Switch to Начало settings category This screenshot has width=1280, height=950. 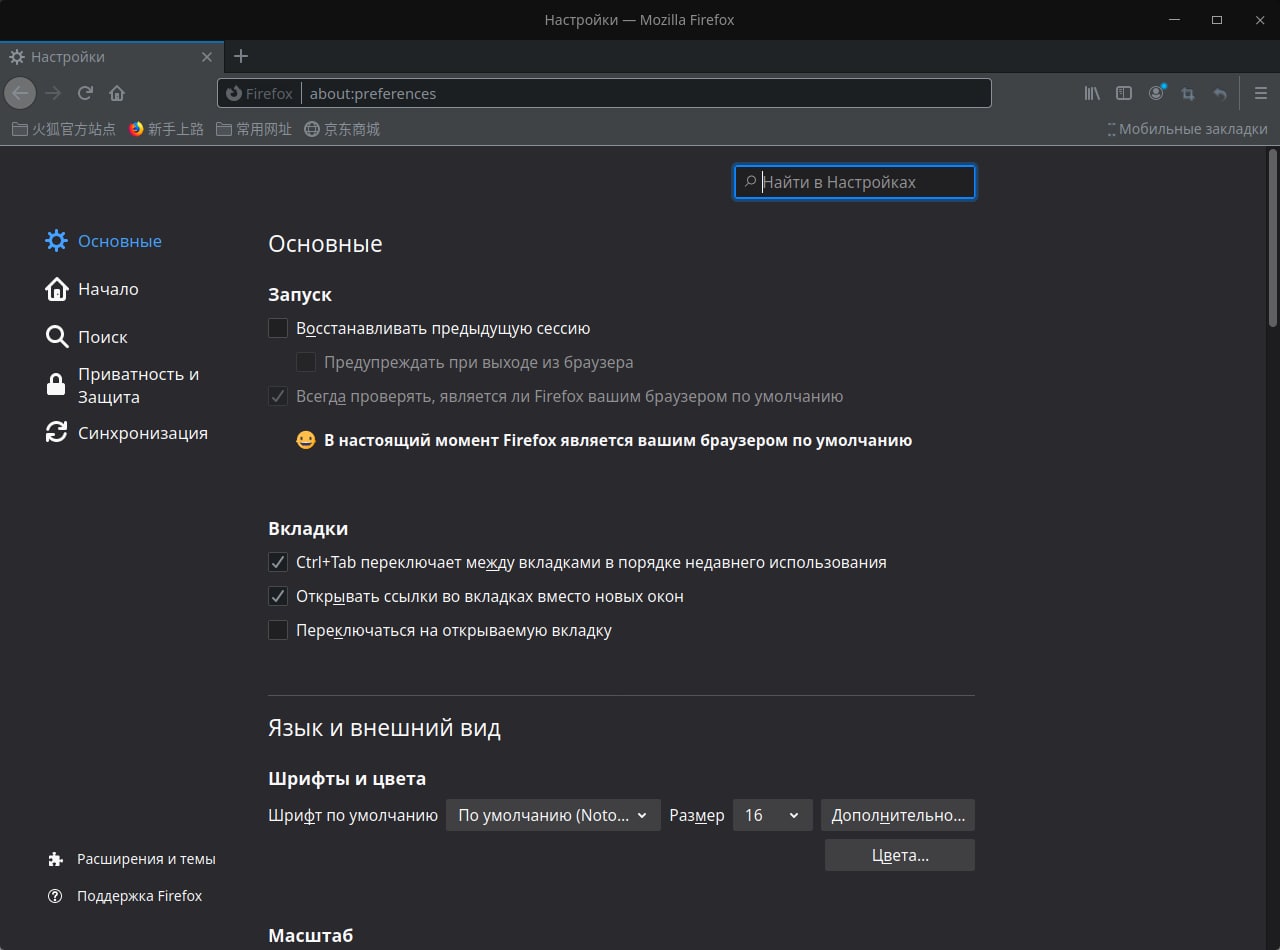tap(92, 289)
